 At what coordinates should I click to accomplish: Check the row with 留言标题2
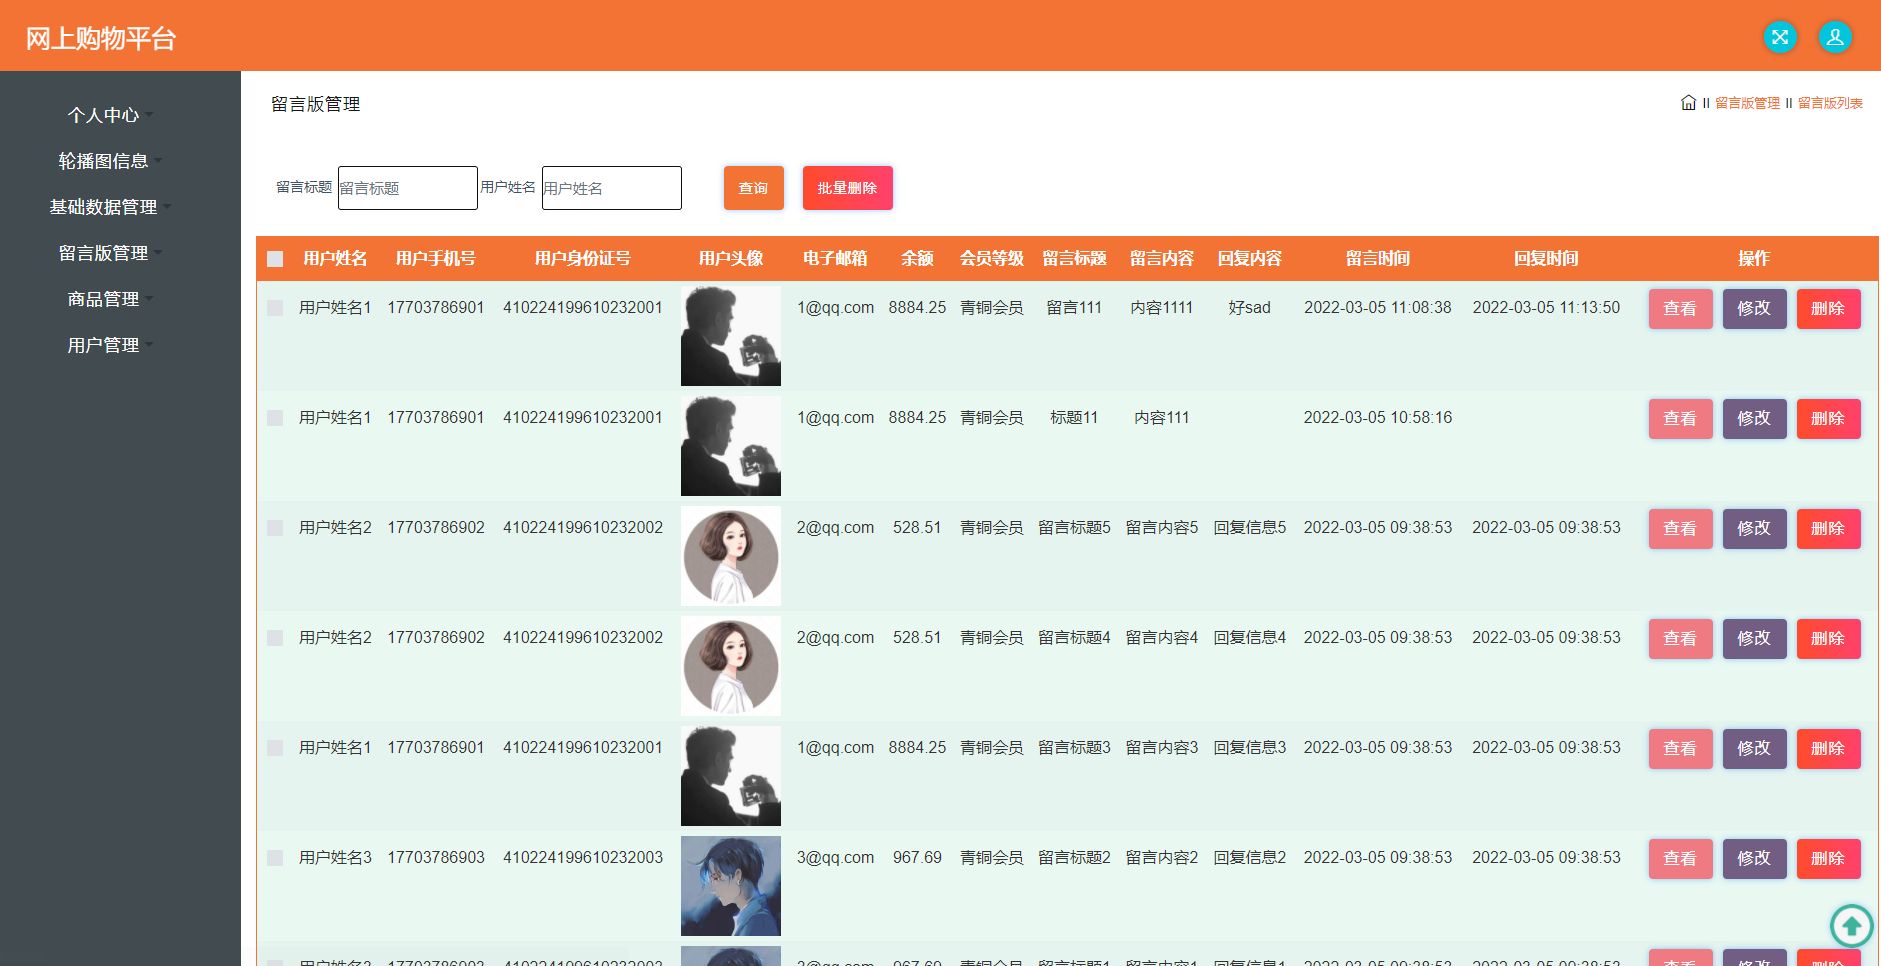coord(275,858)
